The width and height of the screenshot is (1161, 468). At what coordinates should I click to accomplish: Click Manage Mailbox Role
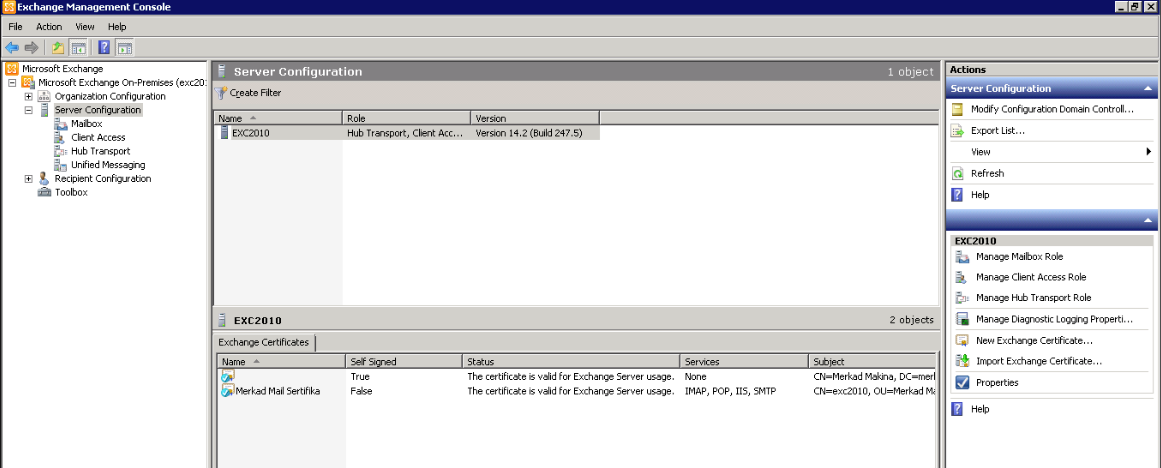(x=1019, y=256)
